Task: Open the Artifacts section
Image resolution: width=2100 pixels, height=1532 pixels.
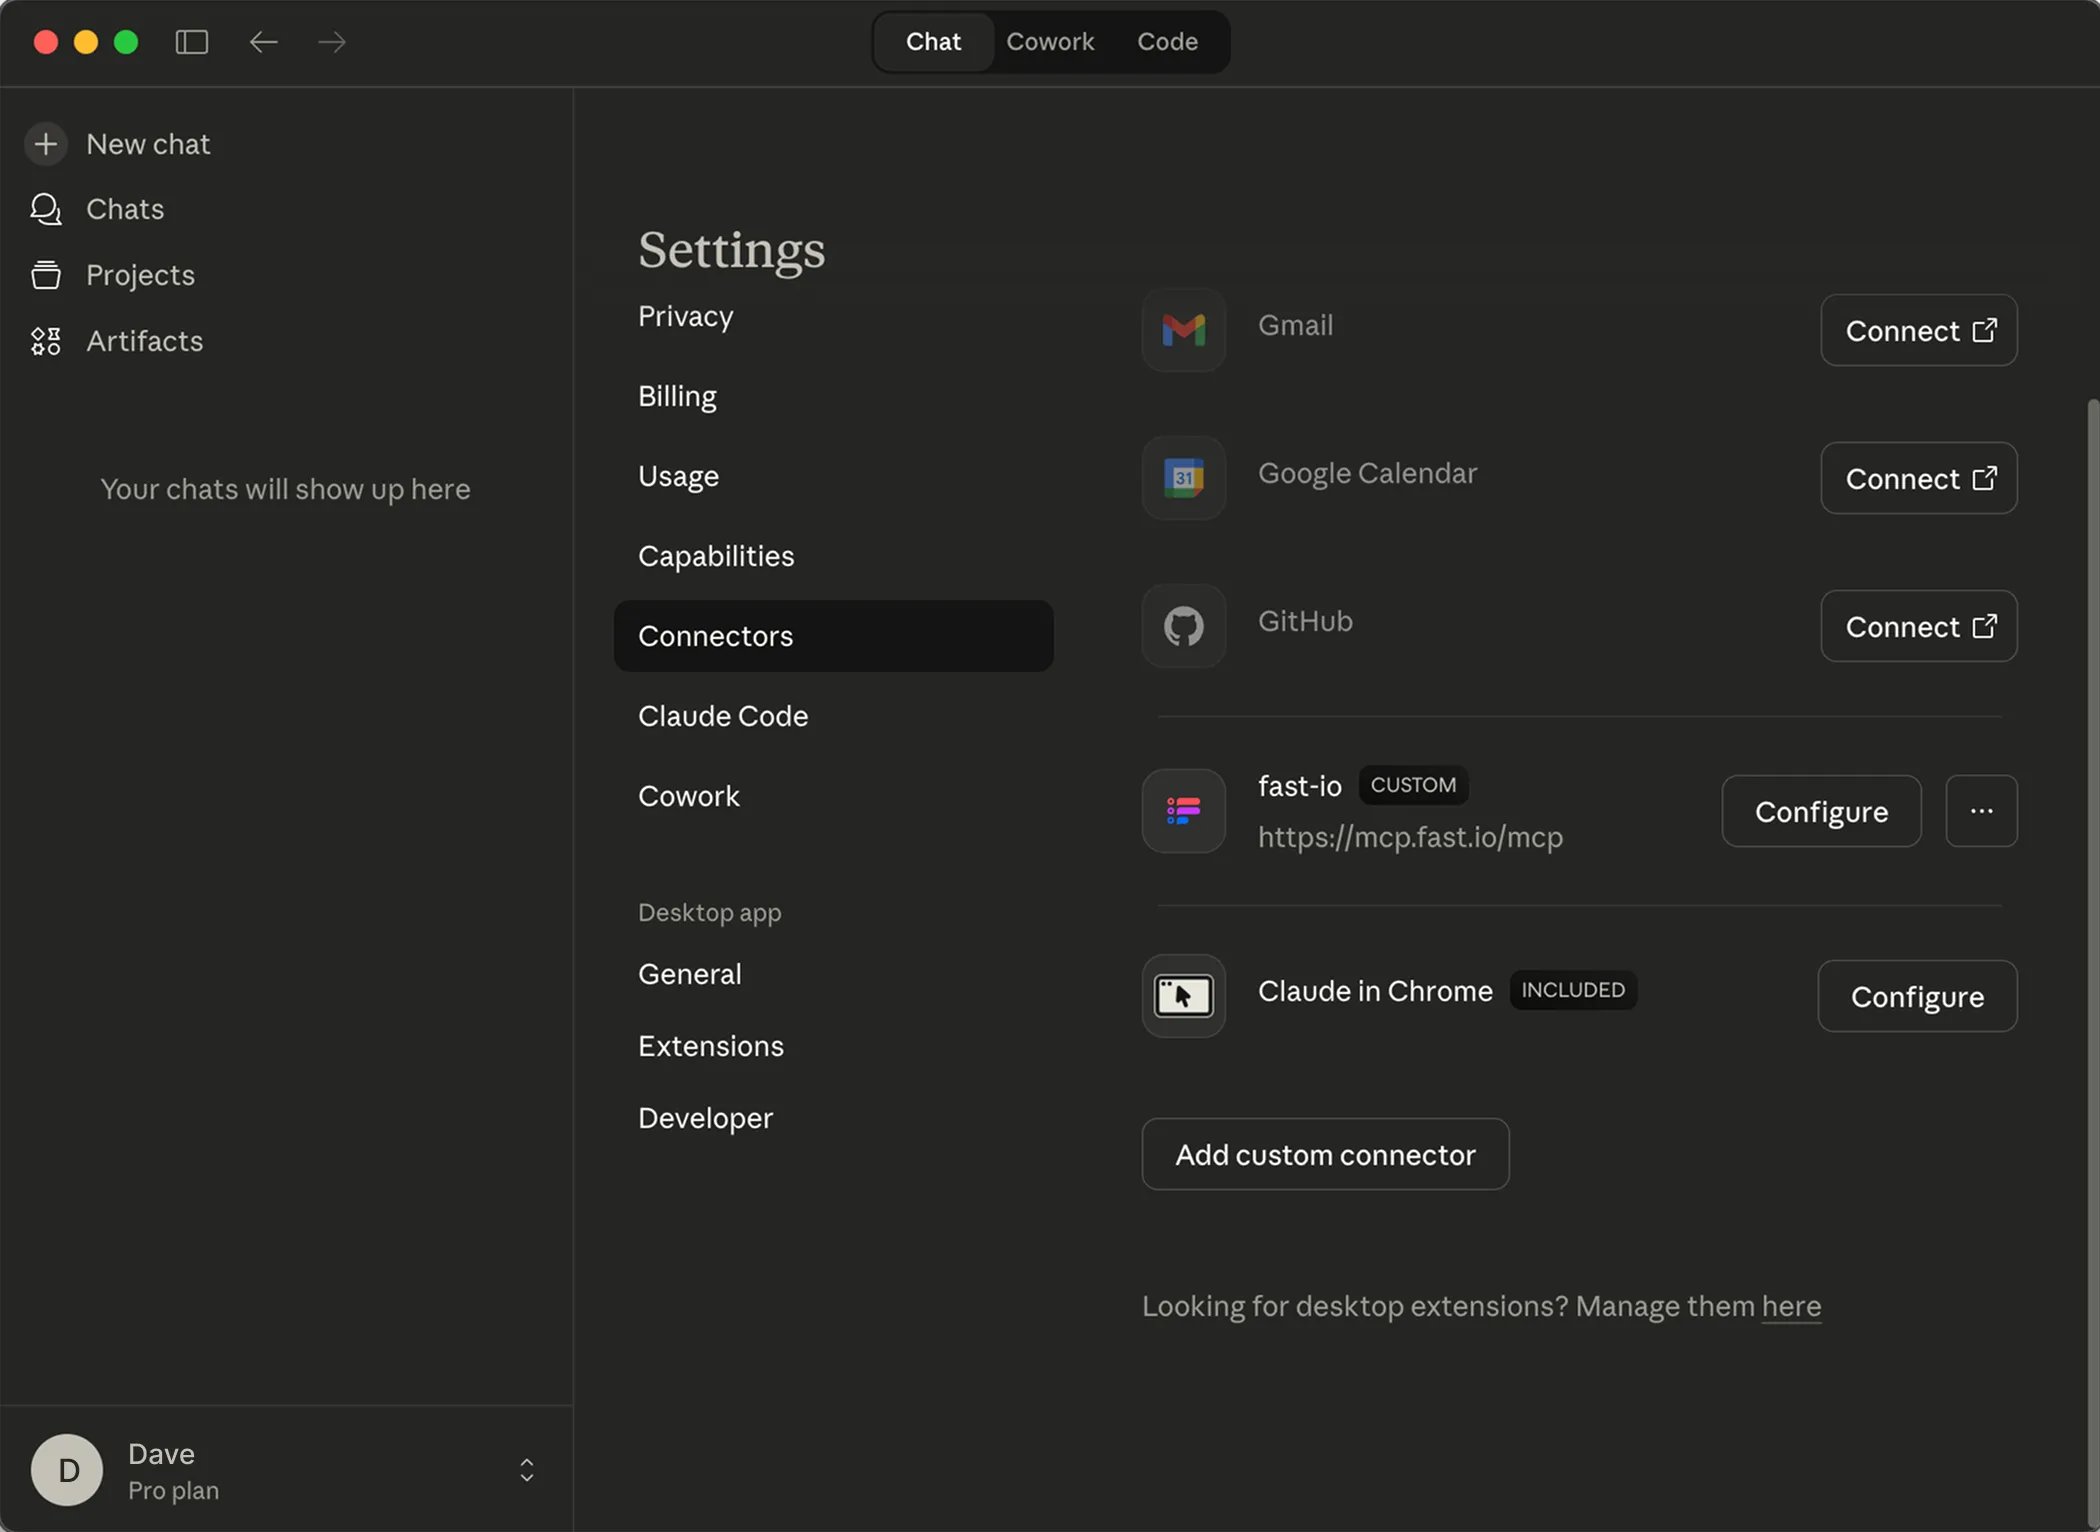Action: 144,341
